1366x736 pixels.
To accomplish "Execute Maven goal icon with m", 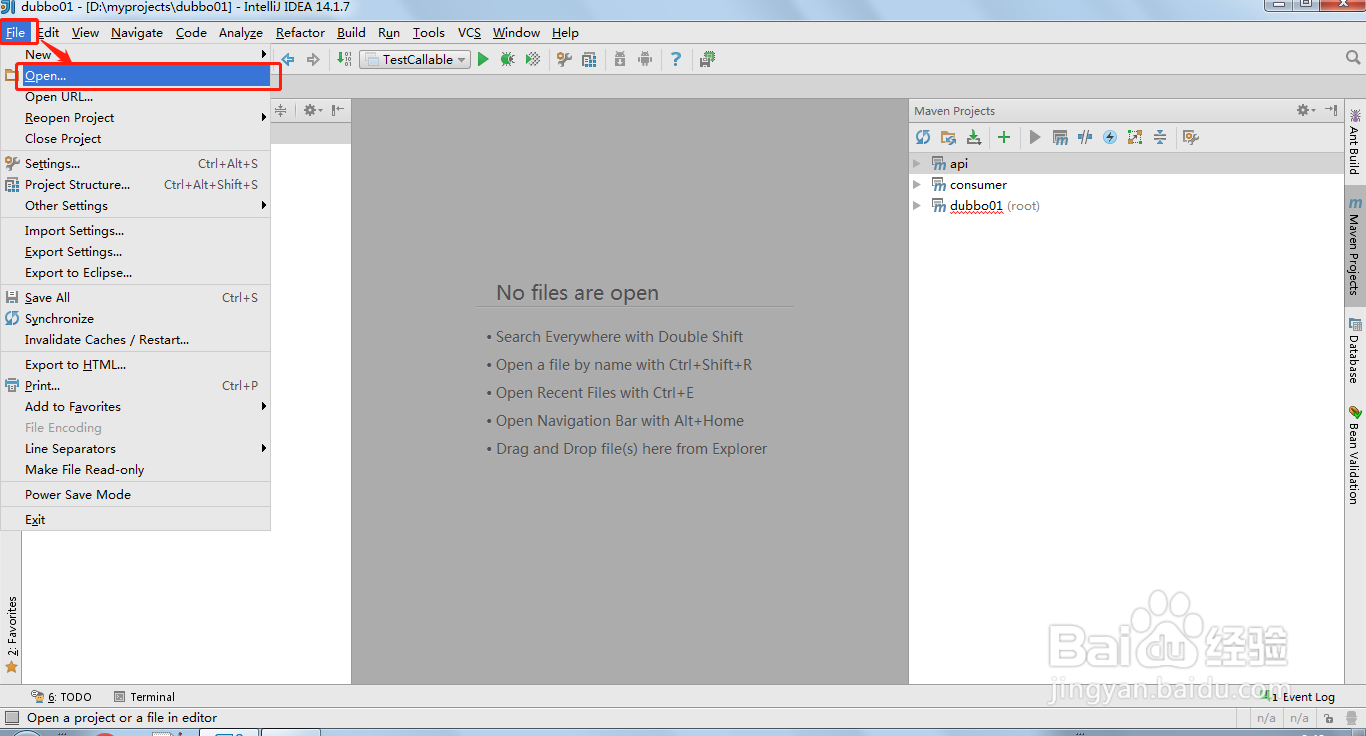I will 1060,137.
